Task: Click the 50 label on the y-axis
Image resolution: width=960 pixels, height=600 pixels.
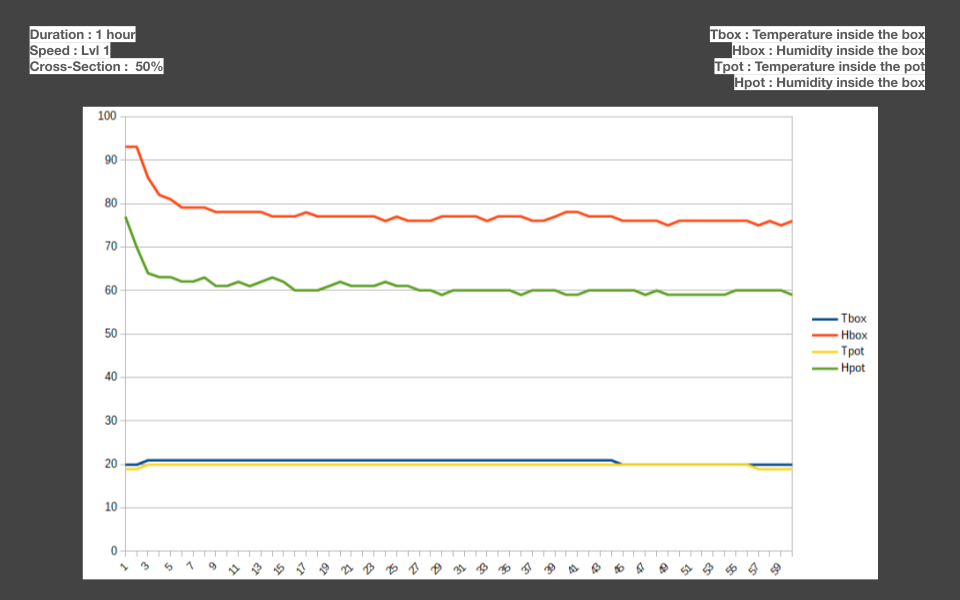Action: pyautogui.click(x=110, y=334)
